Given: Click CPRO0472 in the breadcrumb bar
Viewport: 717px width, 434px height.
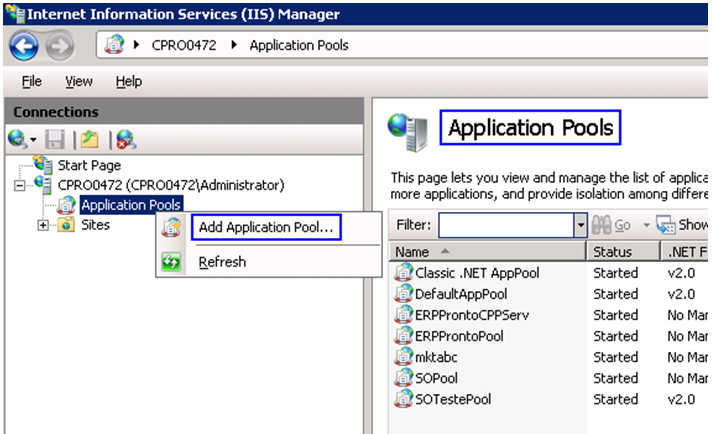Looking at the screenshot, I should coord(184,45).
